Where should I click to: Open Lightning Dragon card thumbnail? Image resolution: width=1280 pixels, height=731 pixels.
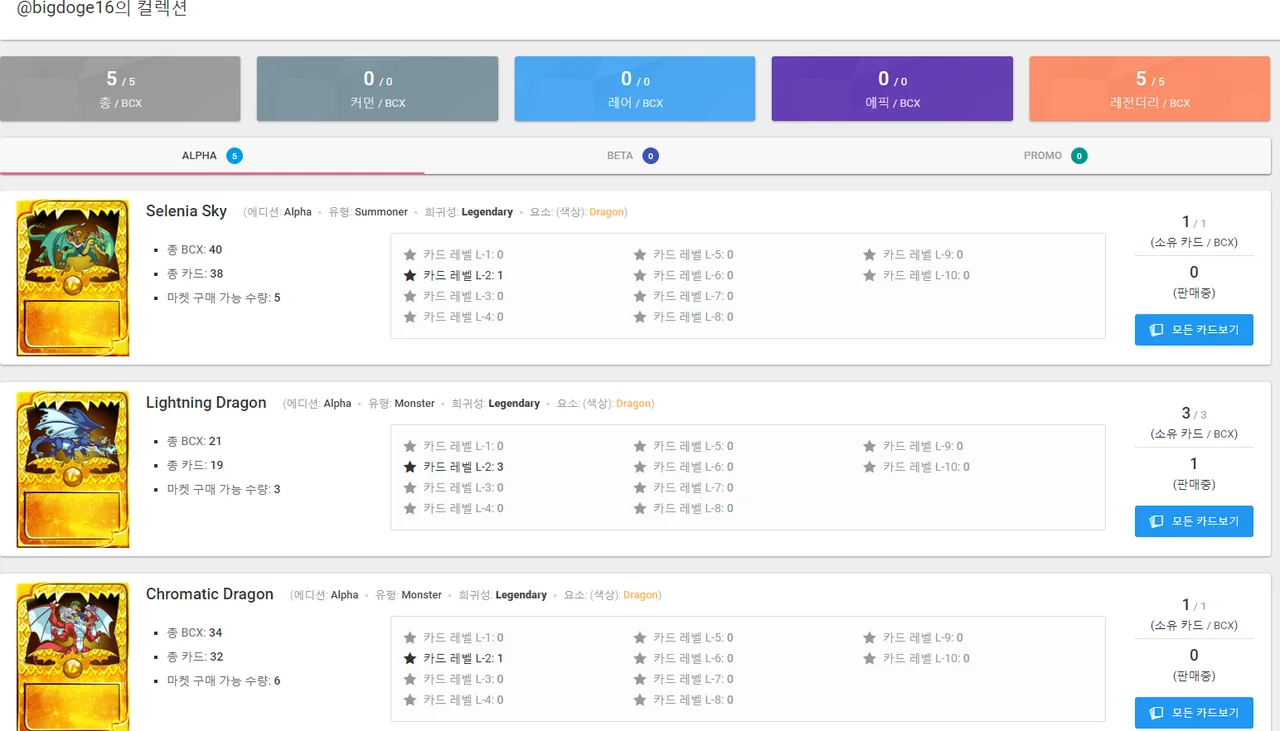coord(73,469)
